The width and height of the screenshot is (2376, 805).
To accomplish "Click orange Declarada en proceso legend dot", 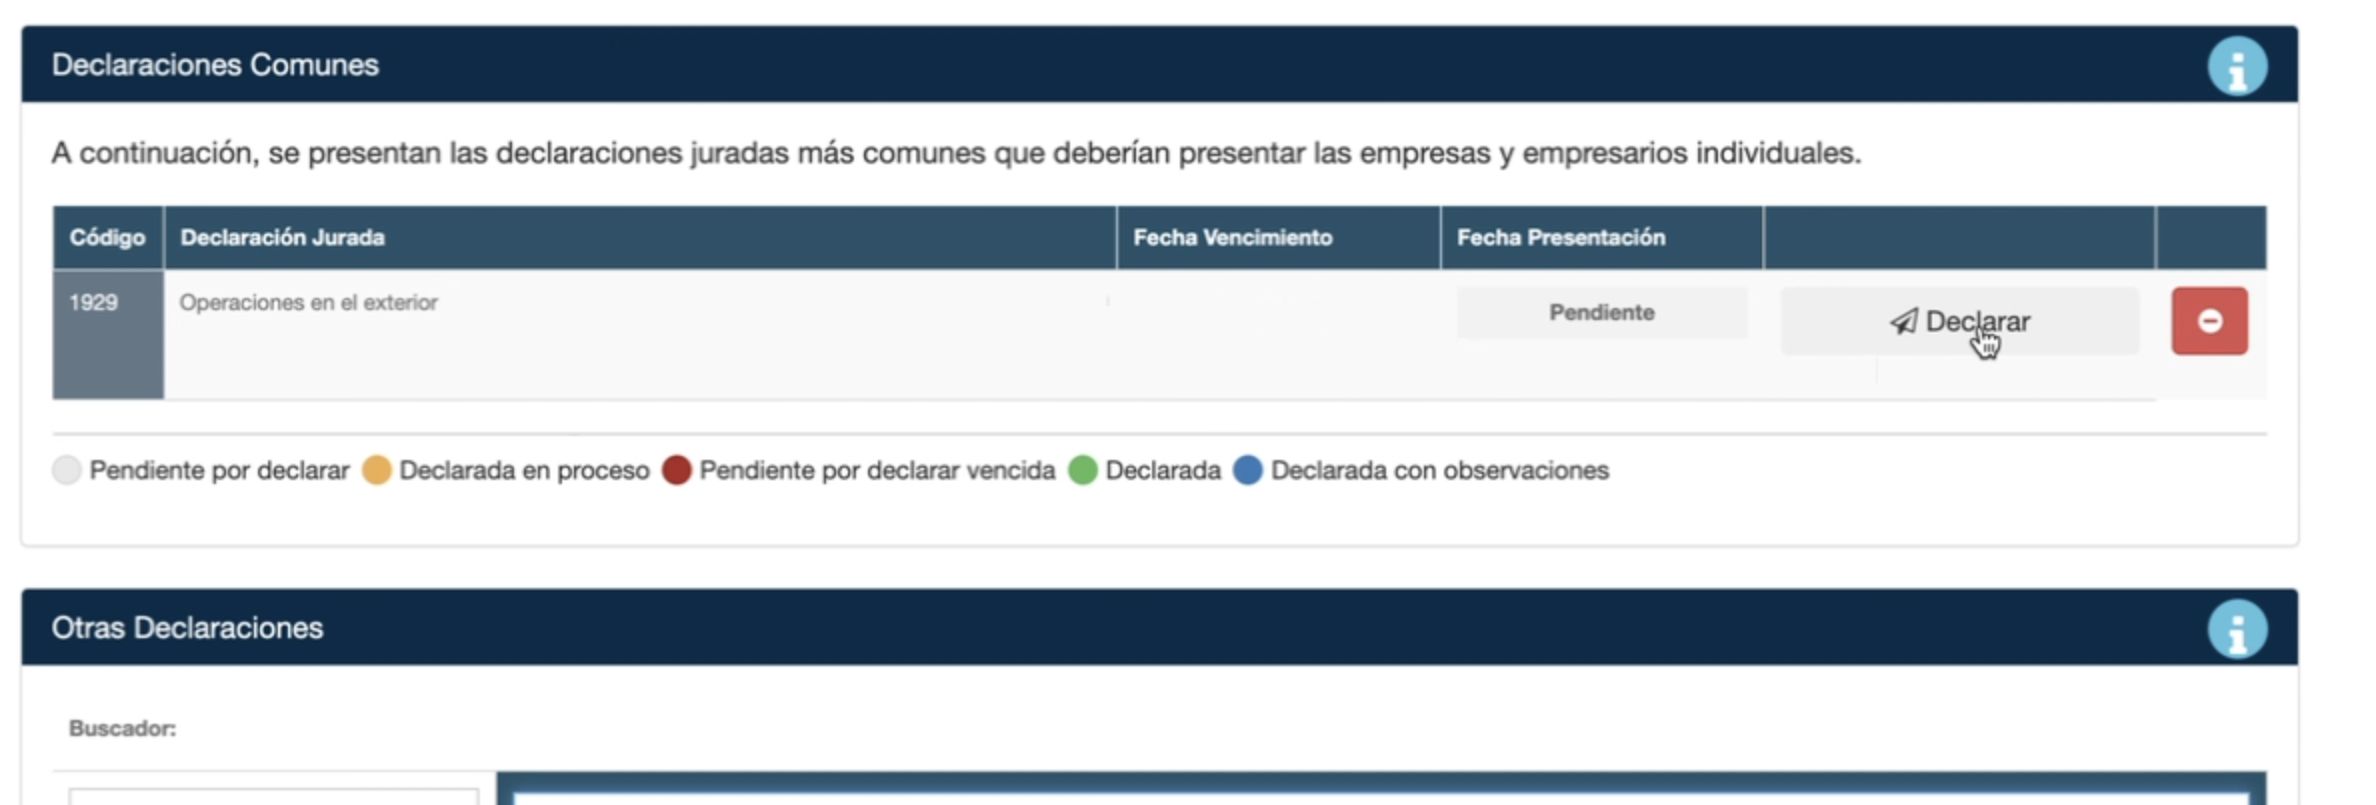I will [377, 470].
